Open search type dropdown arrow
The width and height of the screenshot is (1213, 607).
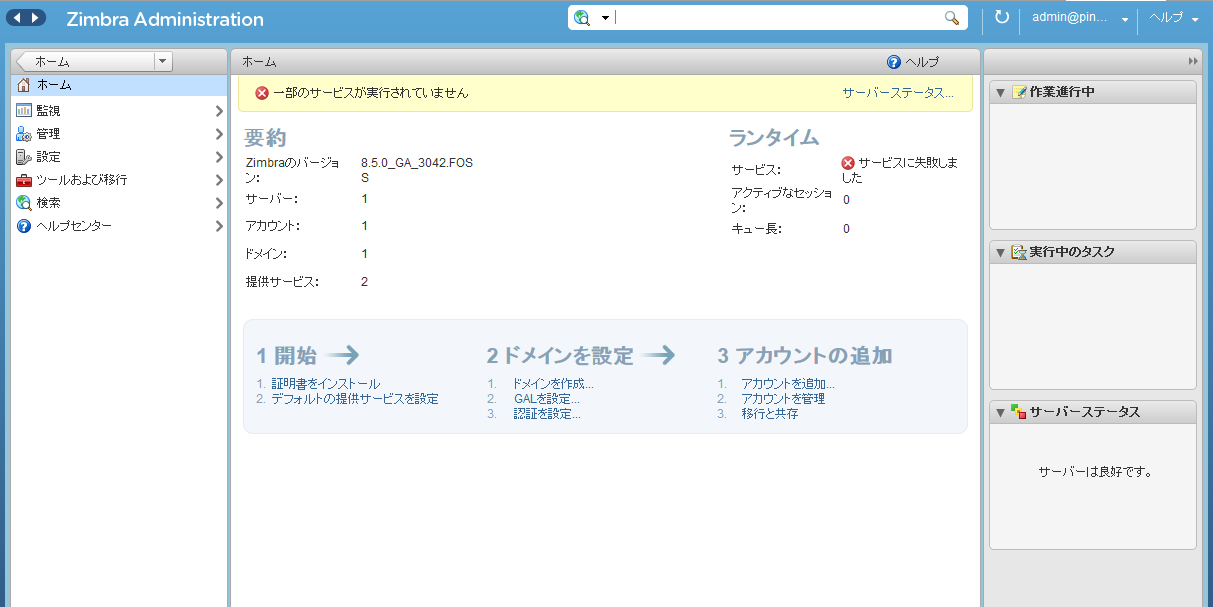pyautogui.click(x=605, y=19)
